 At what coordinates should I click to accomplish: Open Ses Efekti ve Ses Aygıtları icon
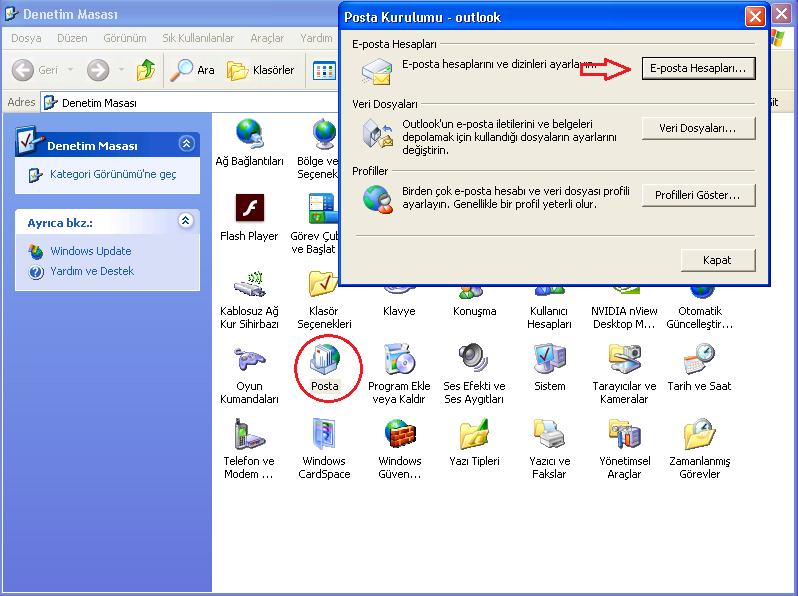click(474, 374)
